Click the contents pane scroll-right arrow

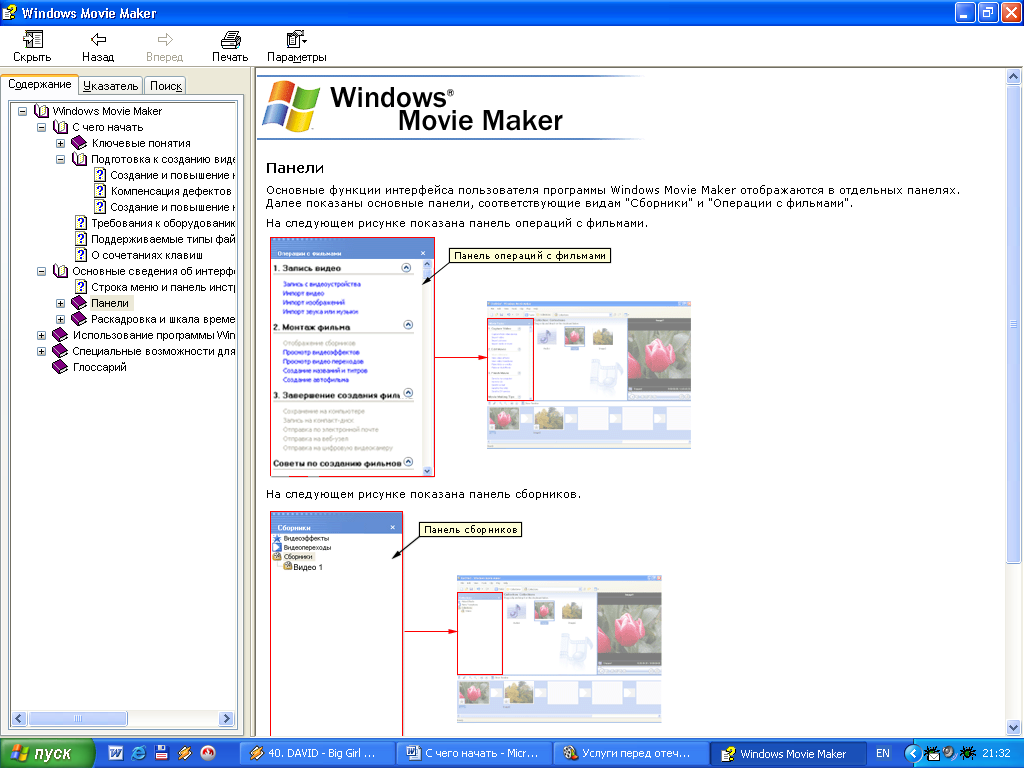coord(227,718)
